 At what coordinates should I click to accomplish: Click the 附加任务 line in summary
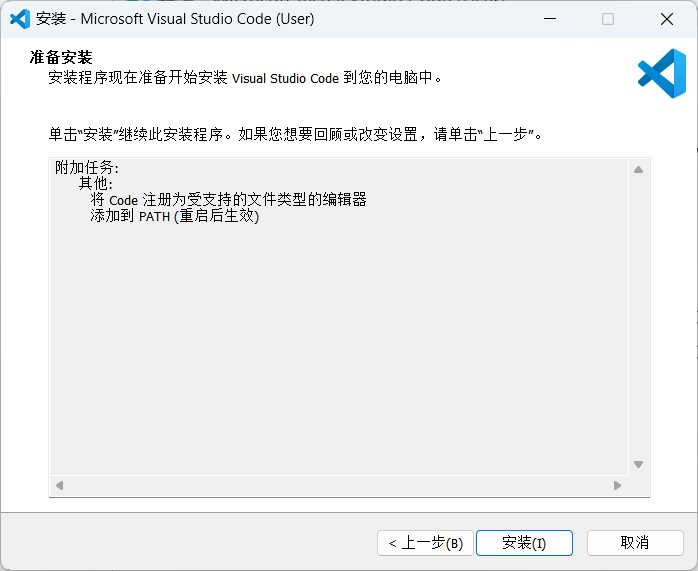coord(87,168)
